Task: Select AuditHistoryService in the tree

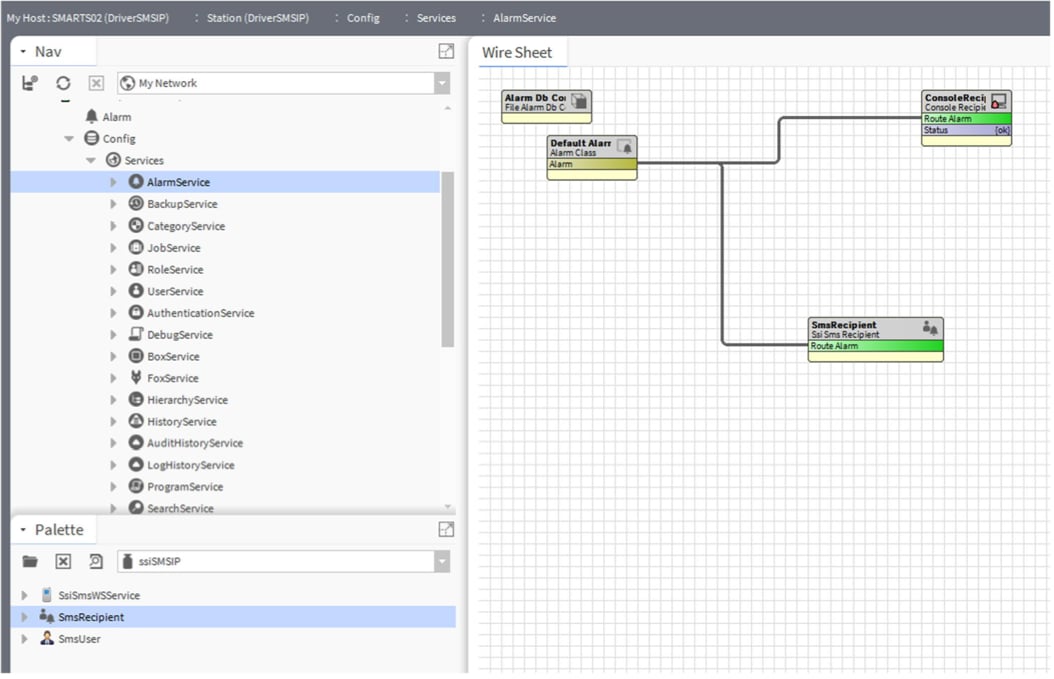Action: (195, 443)
